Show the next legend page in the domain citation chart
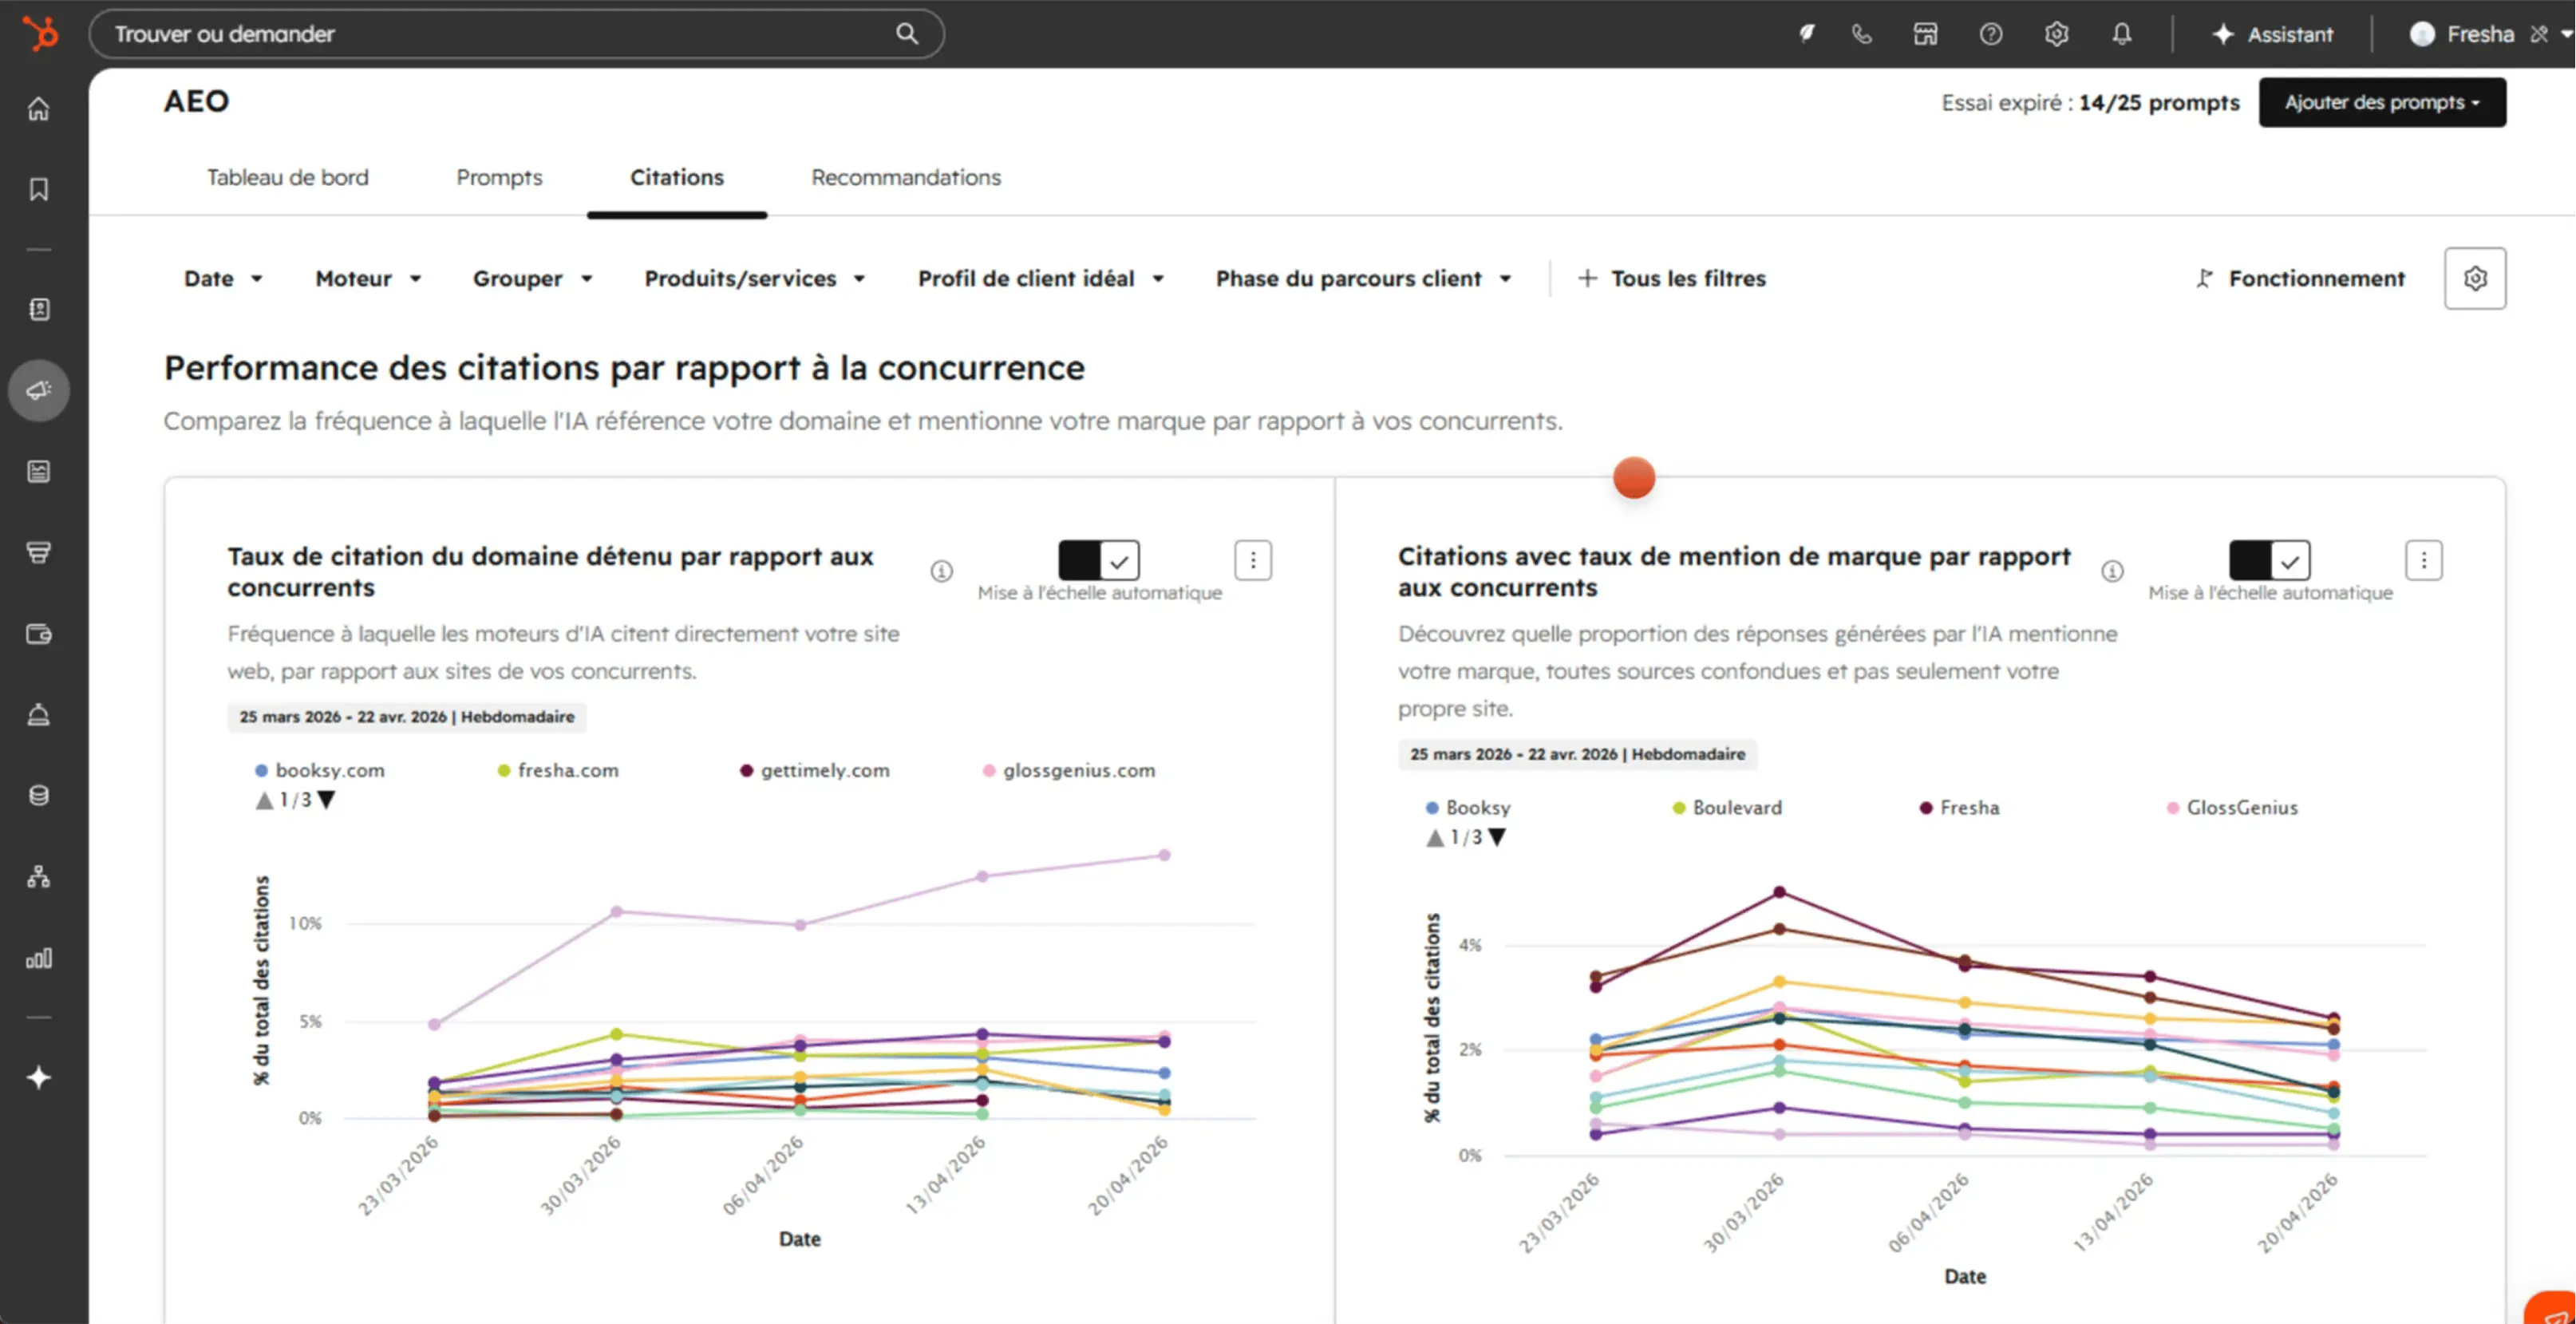This screenshot has height=1324, width=2576. 326,800
